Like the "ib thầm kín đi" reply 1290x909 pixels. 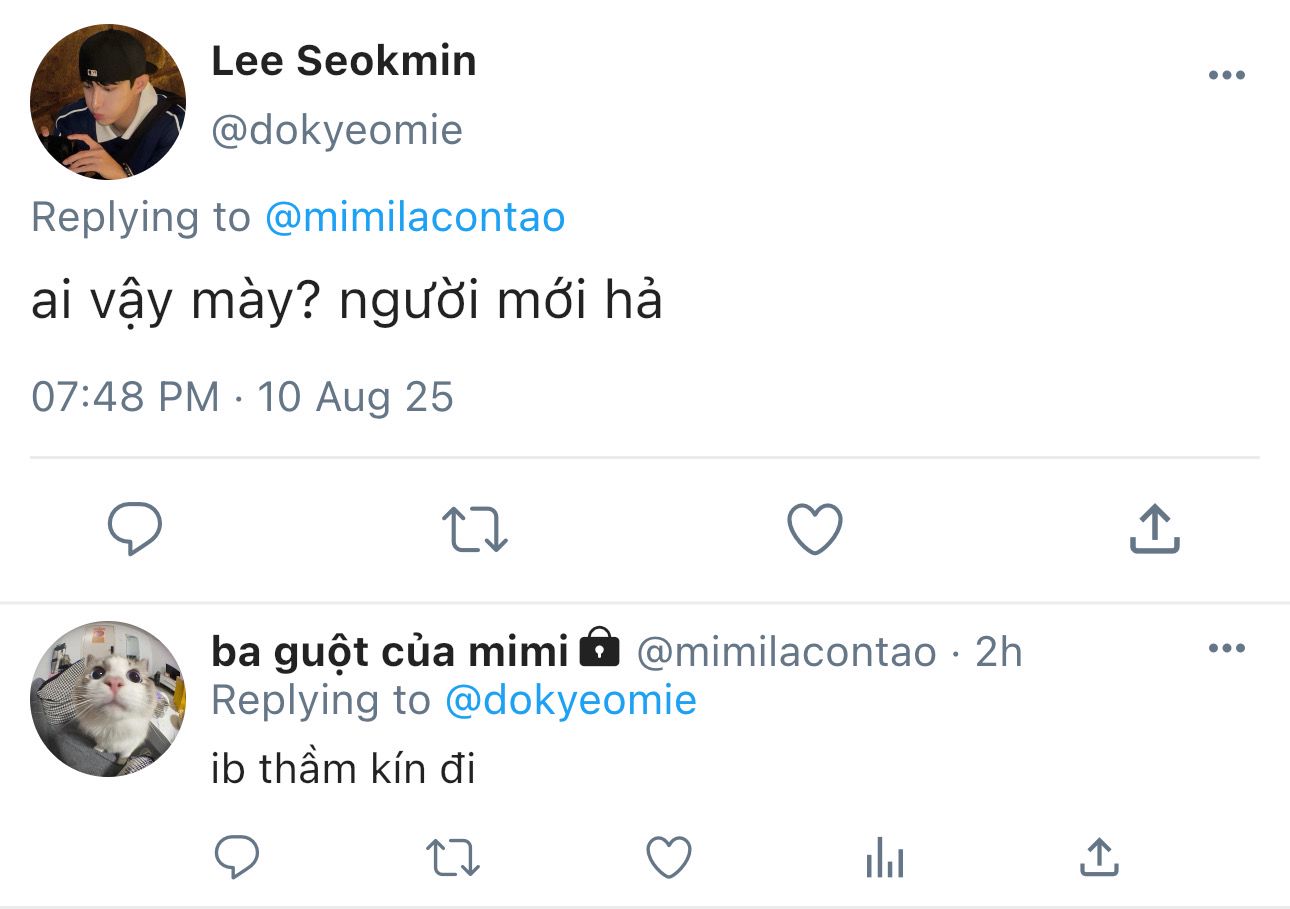[669, 857]
